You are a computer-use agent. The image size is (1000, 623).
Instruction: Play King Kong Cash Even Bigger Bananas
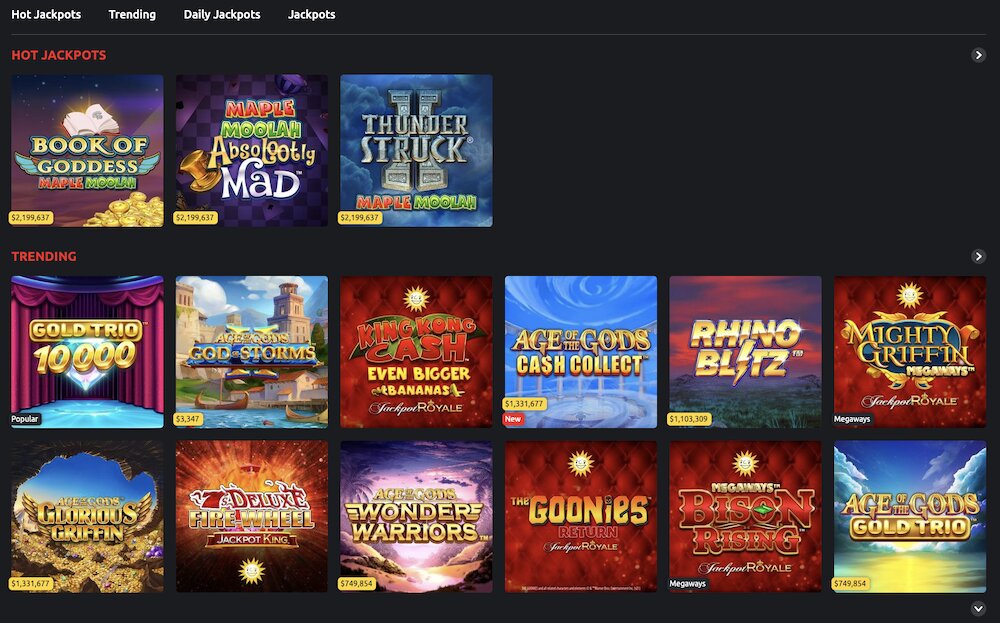click(416, 351)
